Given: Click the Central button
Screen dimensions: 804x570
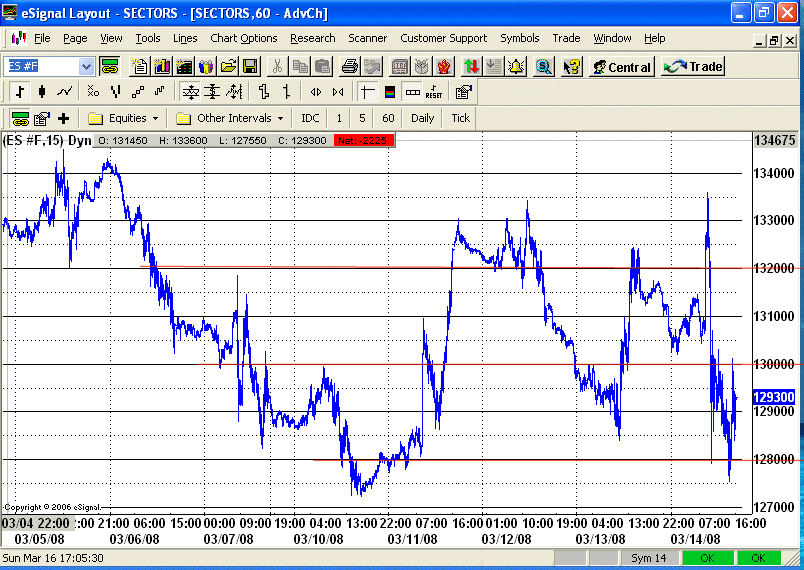Looking at the screenshot, I should coord(622,67).
